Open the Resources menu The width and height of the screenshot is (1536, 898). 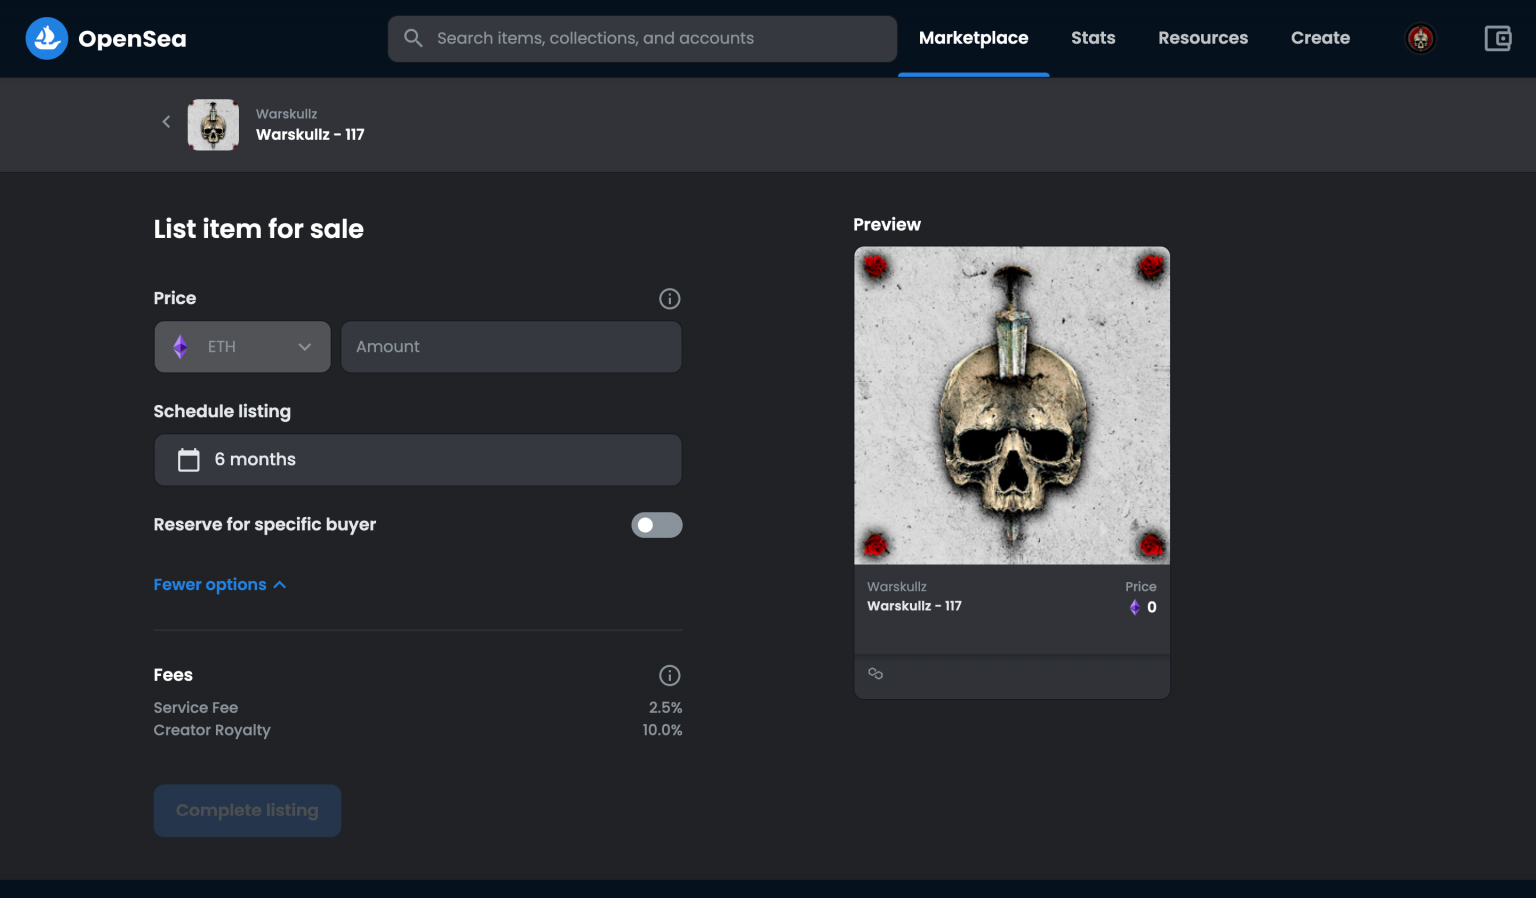click(x=1203, y=38)
